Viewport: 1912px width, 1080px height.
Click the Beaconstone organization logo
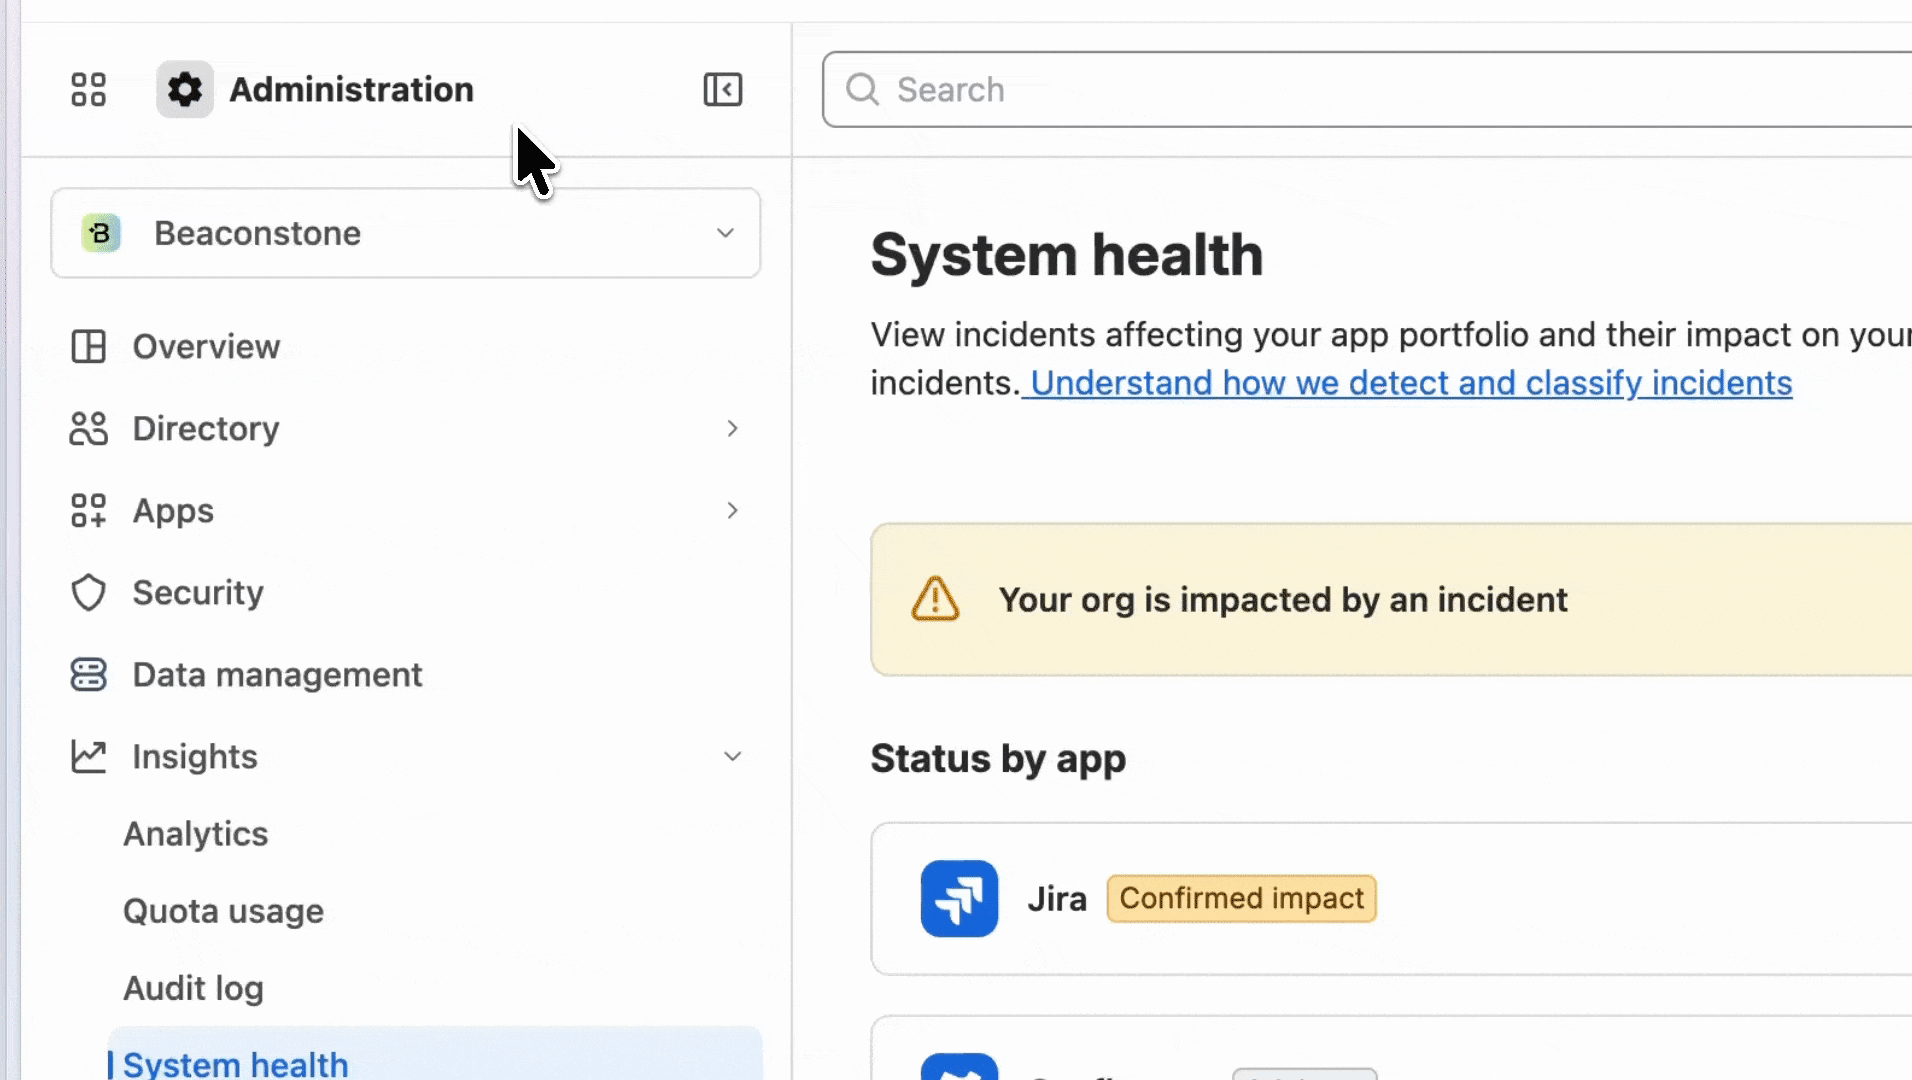(101, 233)
